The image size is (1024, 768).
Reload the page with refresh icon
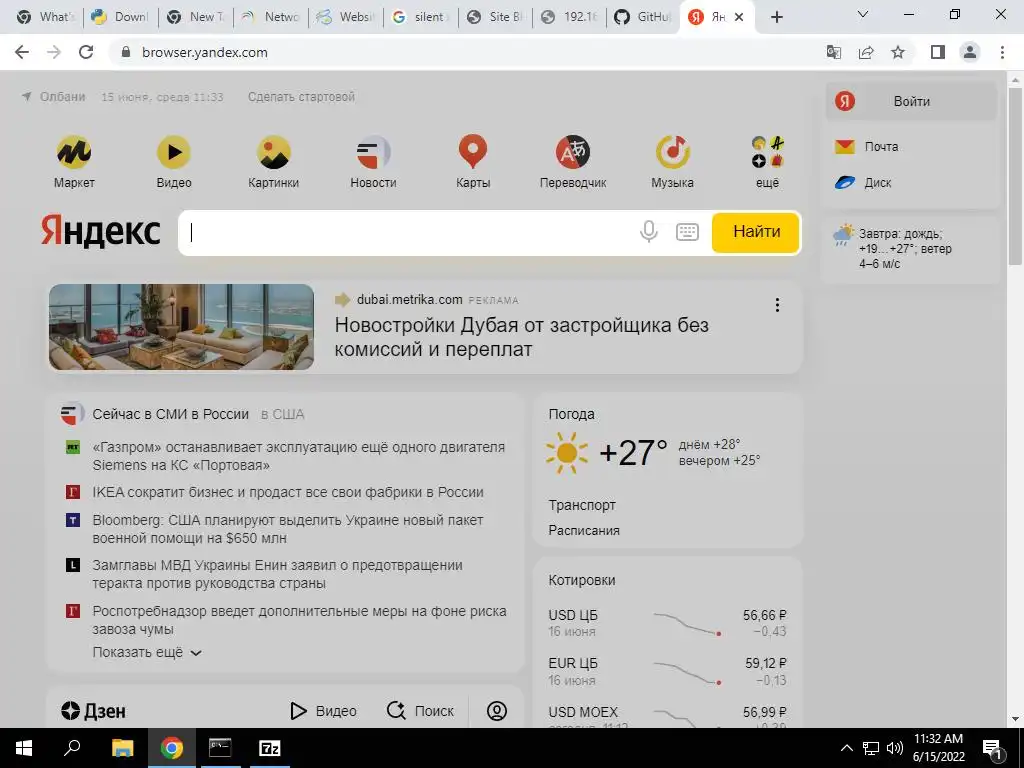tap(86, 52)
